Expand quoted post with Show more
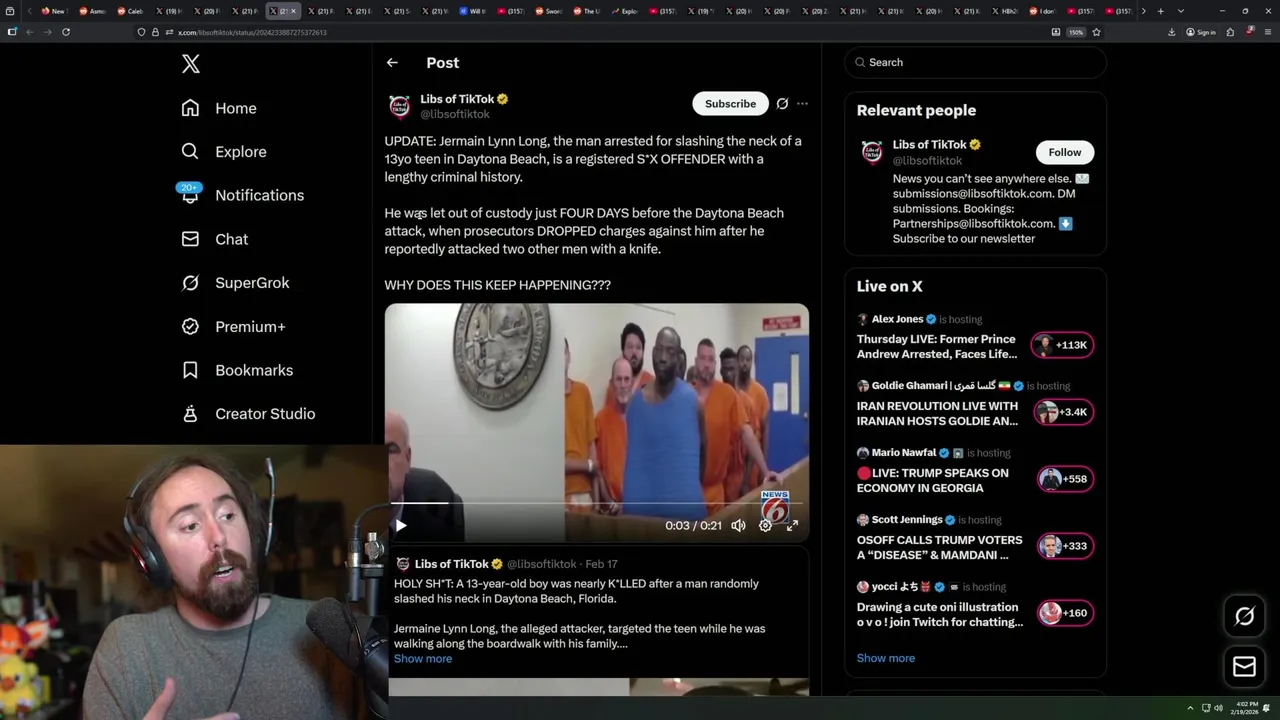This screenshot has height=720, width=1280. [423, 659]
